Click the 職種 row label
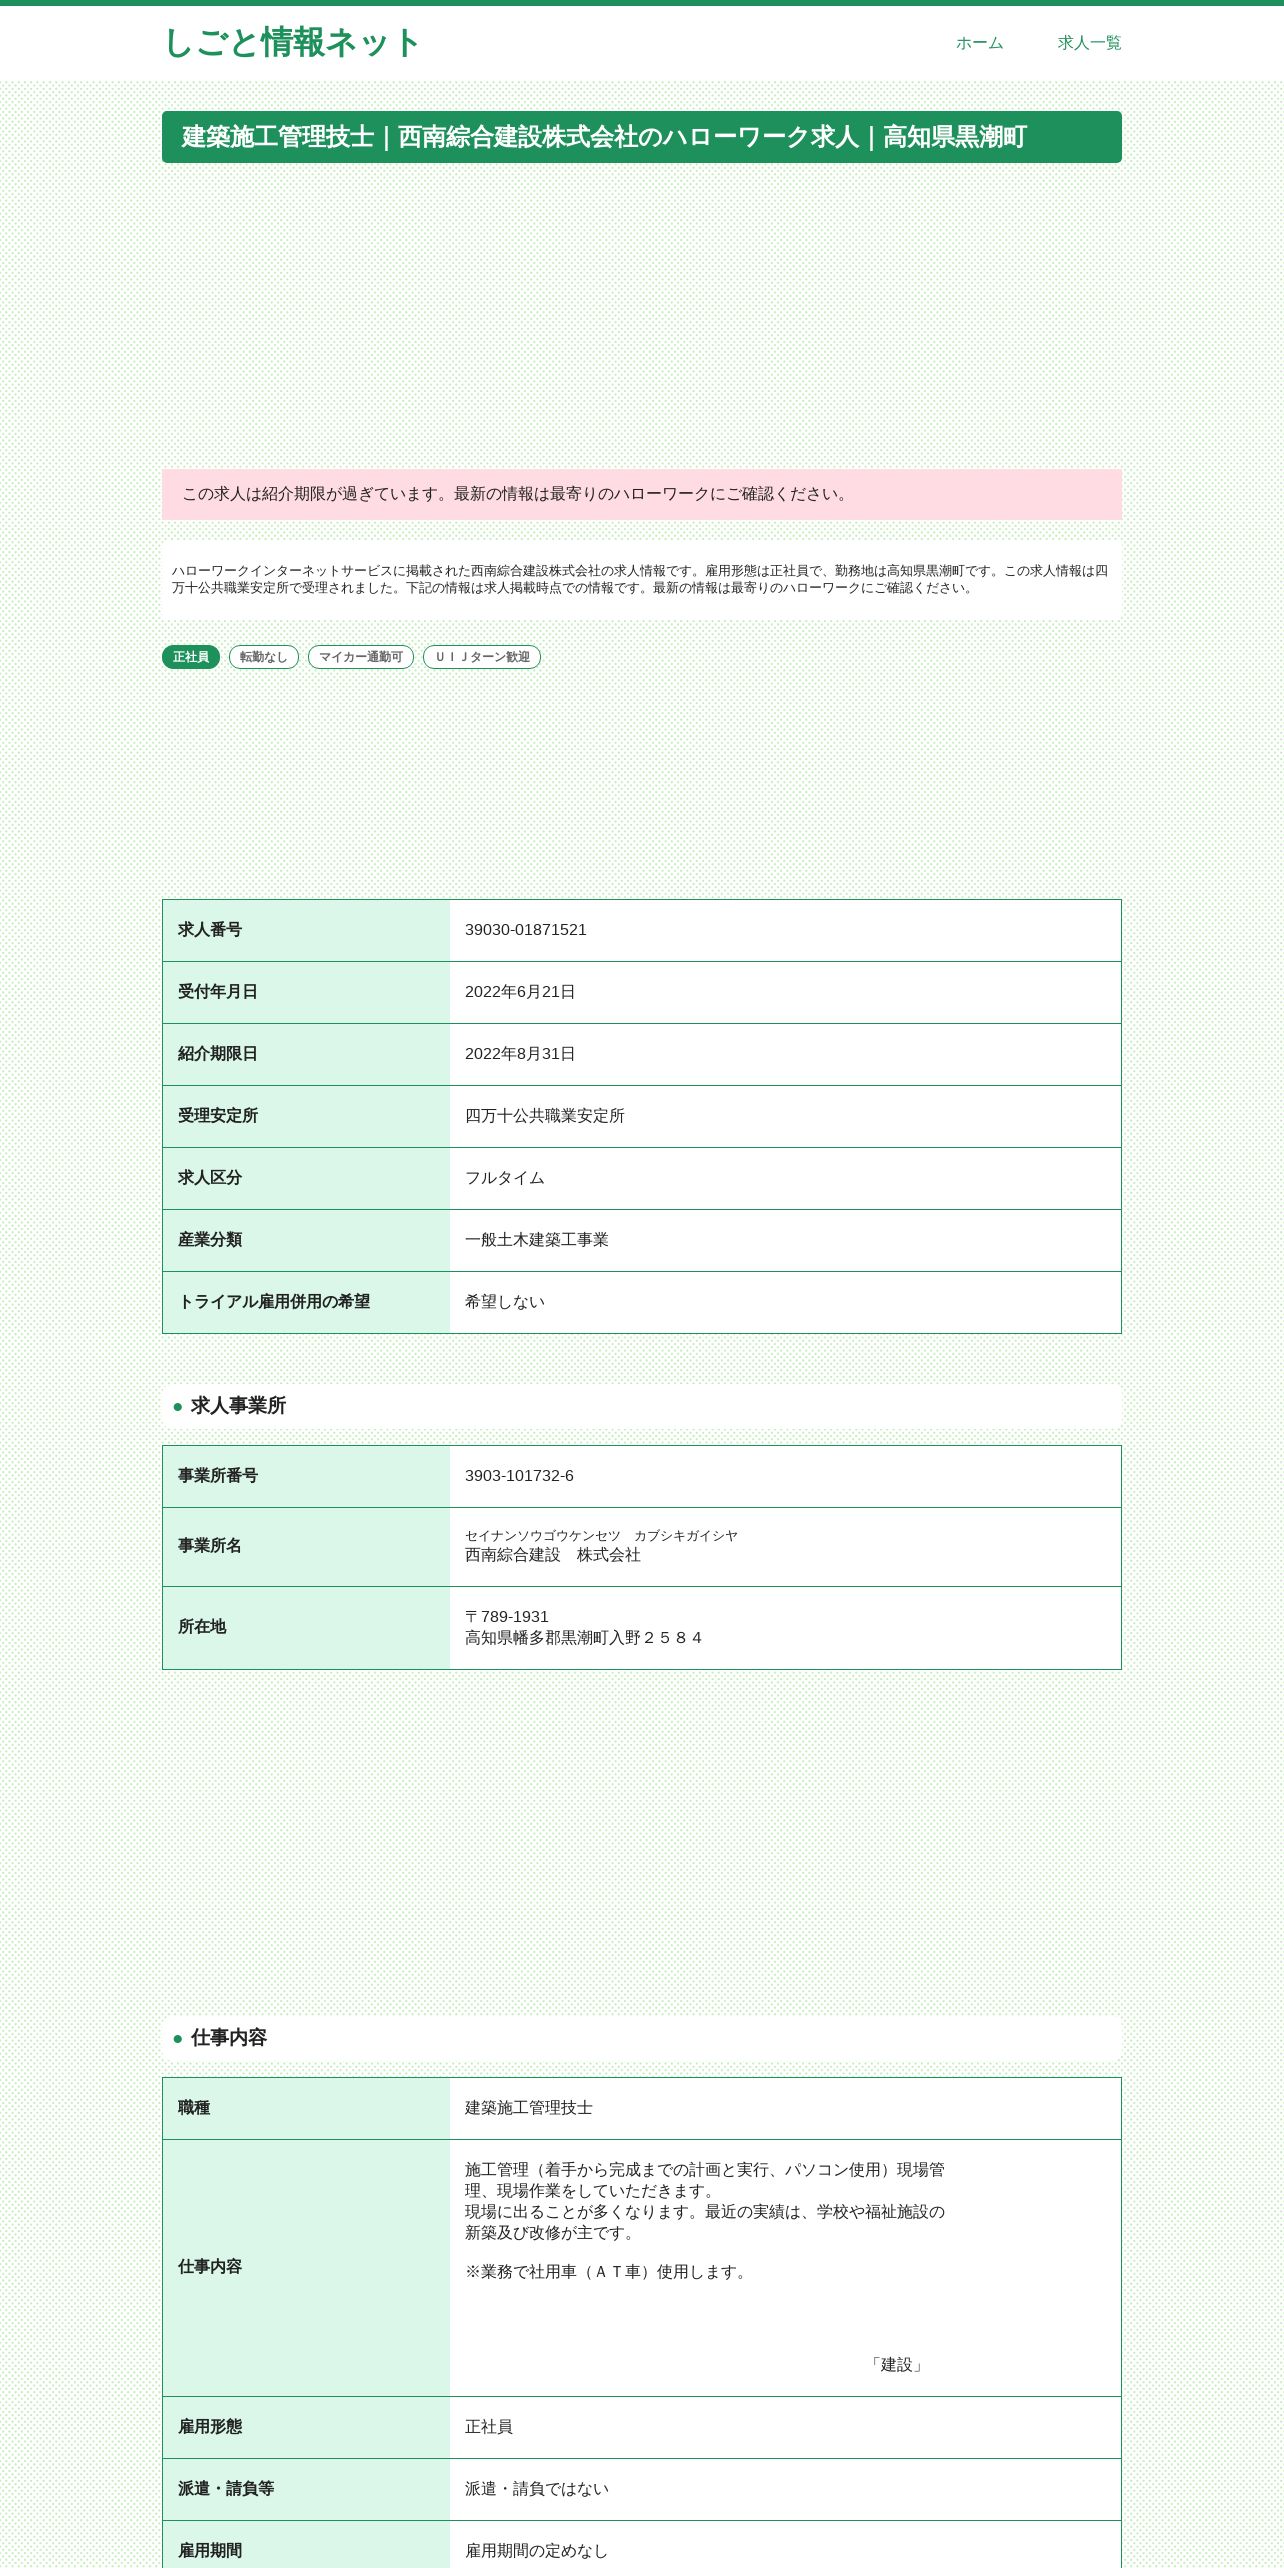This screenshot has height=2568, width=1284. [x=194, y=2108]
